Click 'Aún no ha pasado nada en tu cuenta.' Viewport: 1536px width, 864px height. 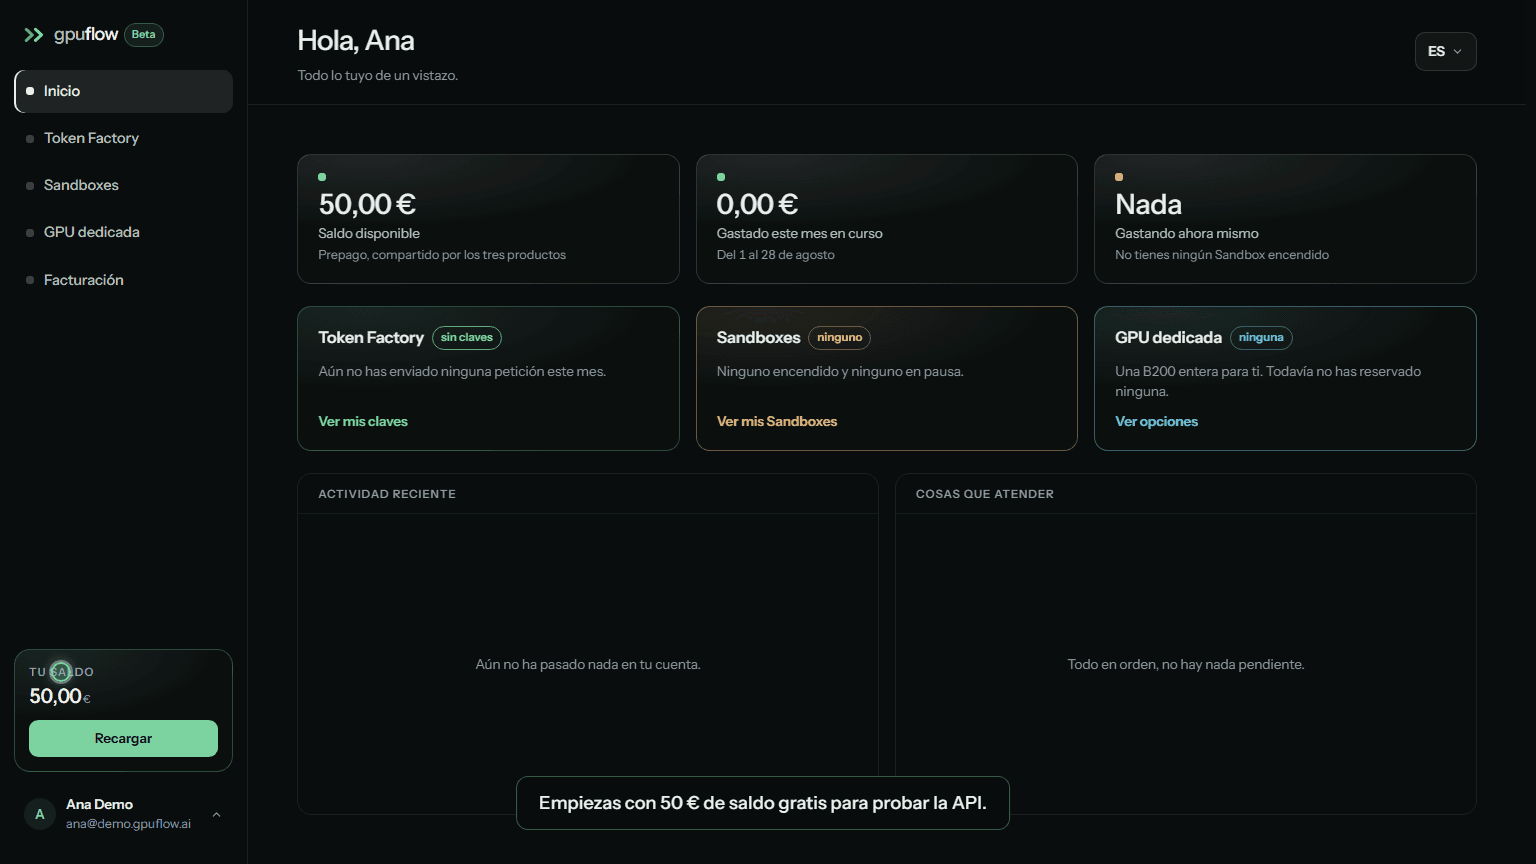coord(588,664)
